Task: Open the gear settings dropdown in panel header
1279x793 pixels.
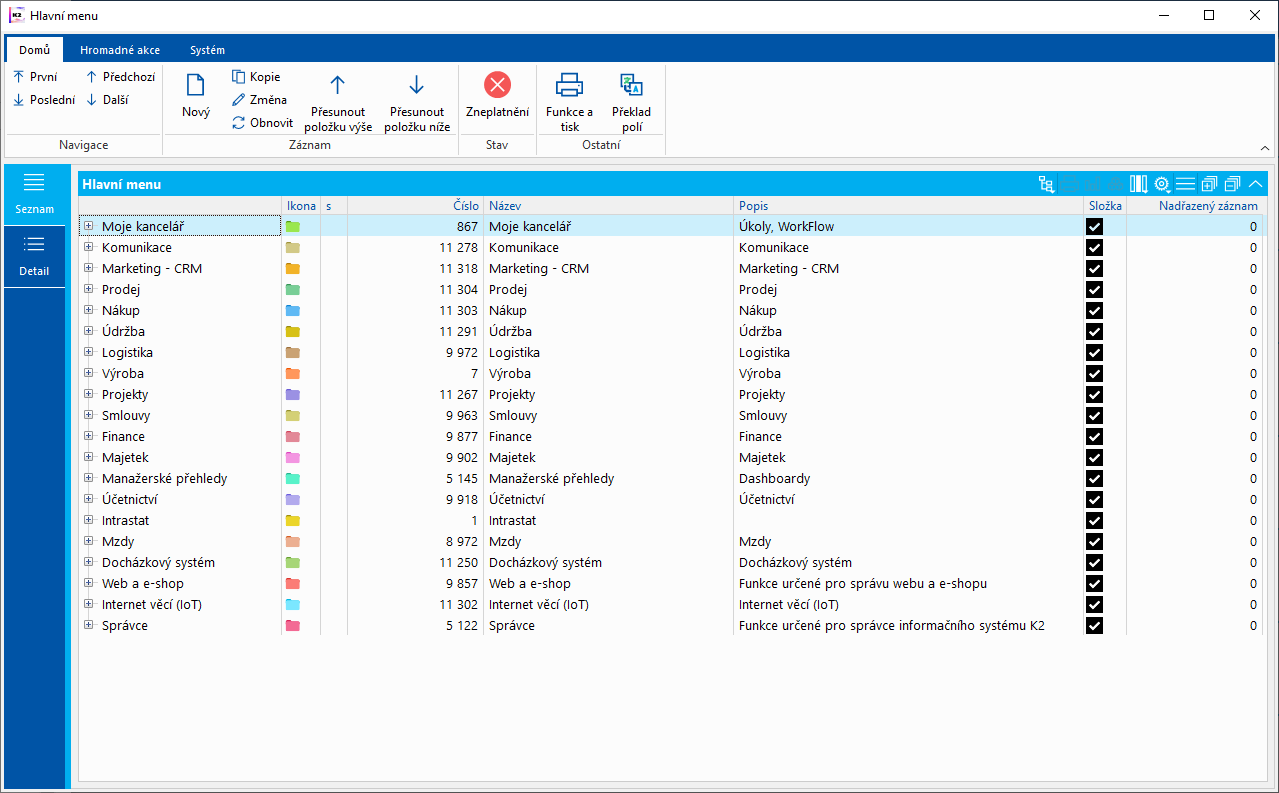Action: (x=1162, y=184)
